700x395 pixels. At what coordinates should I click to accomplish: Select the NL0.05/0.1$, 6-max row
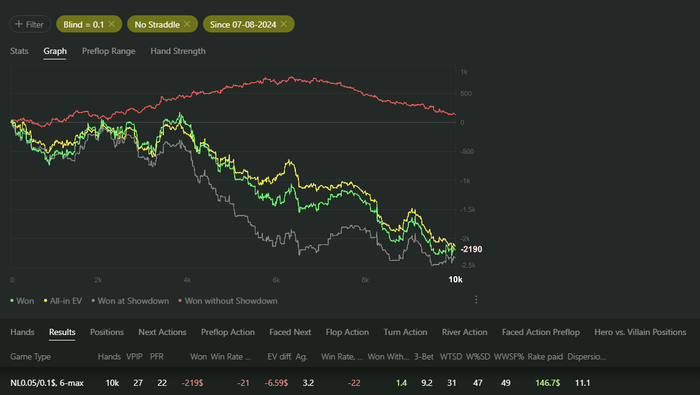coord(350,383)
